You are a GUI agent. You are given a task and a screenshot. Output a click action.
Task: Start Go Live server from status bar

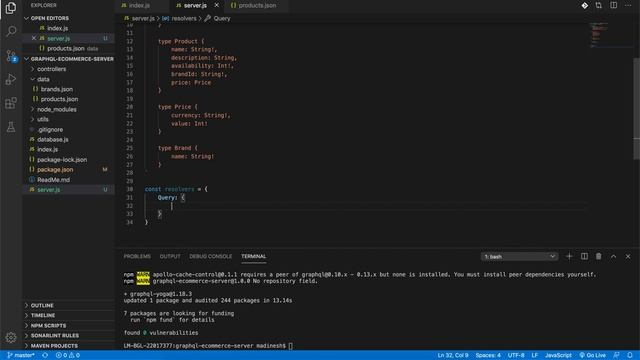[x=592, y=355]
